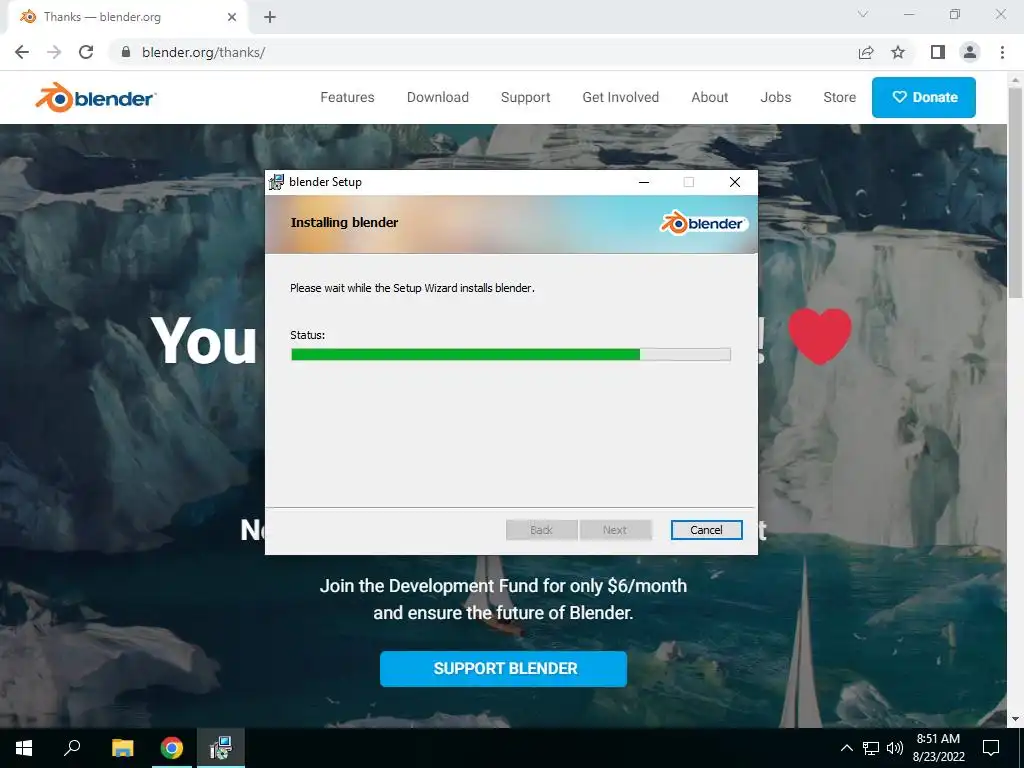Minimize the blender Setup window
This screenshot has width=1024, height=768.
(644, 182)
